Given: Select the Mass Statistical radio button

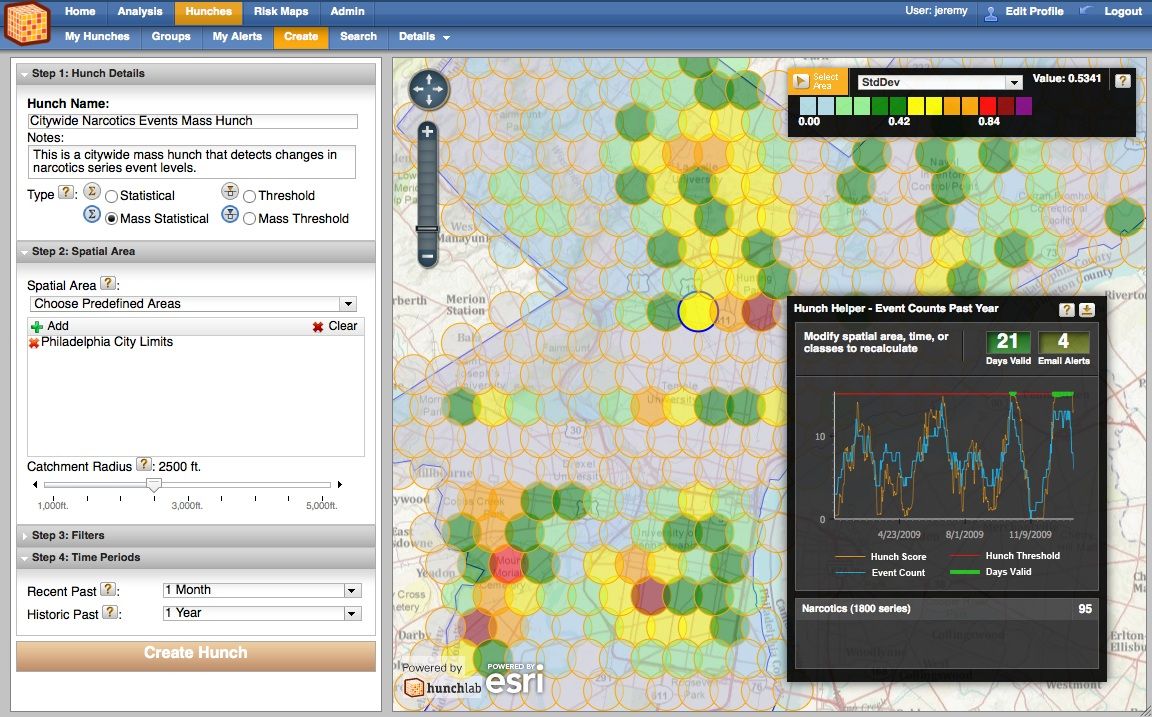Looking at the screenshot, I should [111, 218].
